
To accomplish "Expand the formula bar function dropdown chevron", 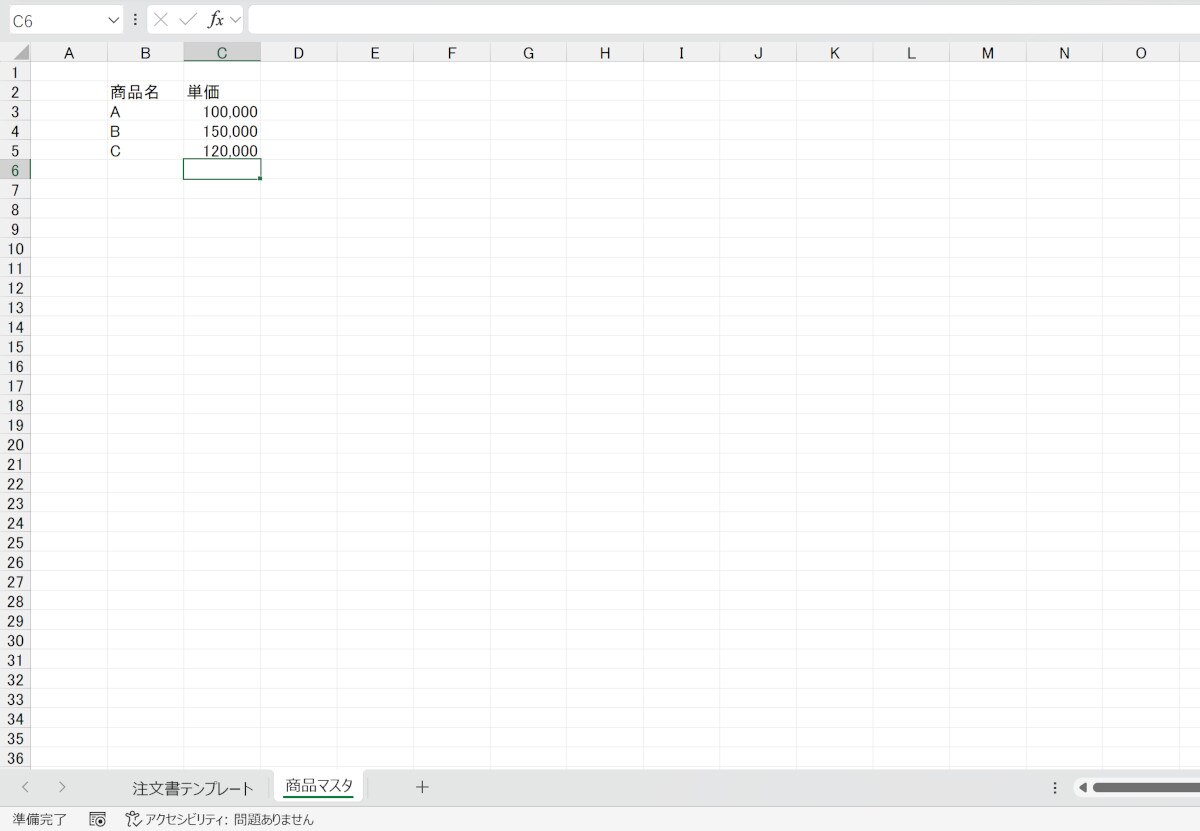I will (236, 20).
